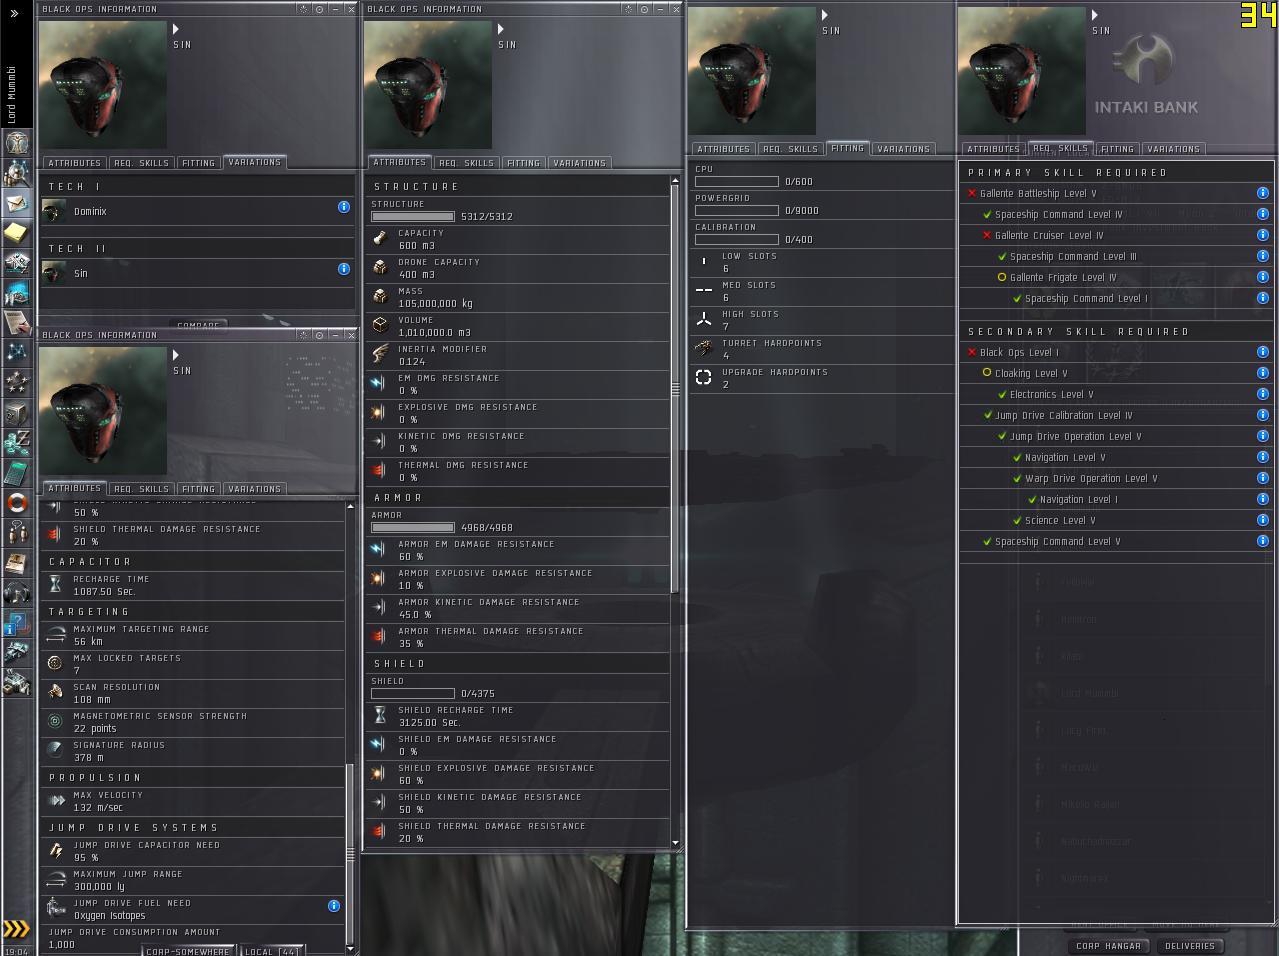This screenshot has width=1279, height=956.
Task: Open SIN dropdown arrow in Fitting window
Action: [x=825, y=15]
